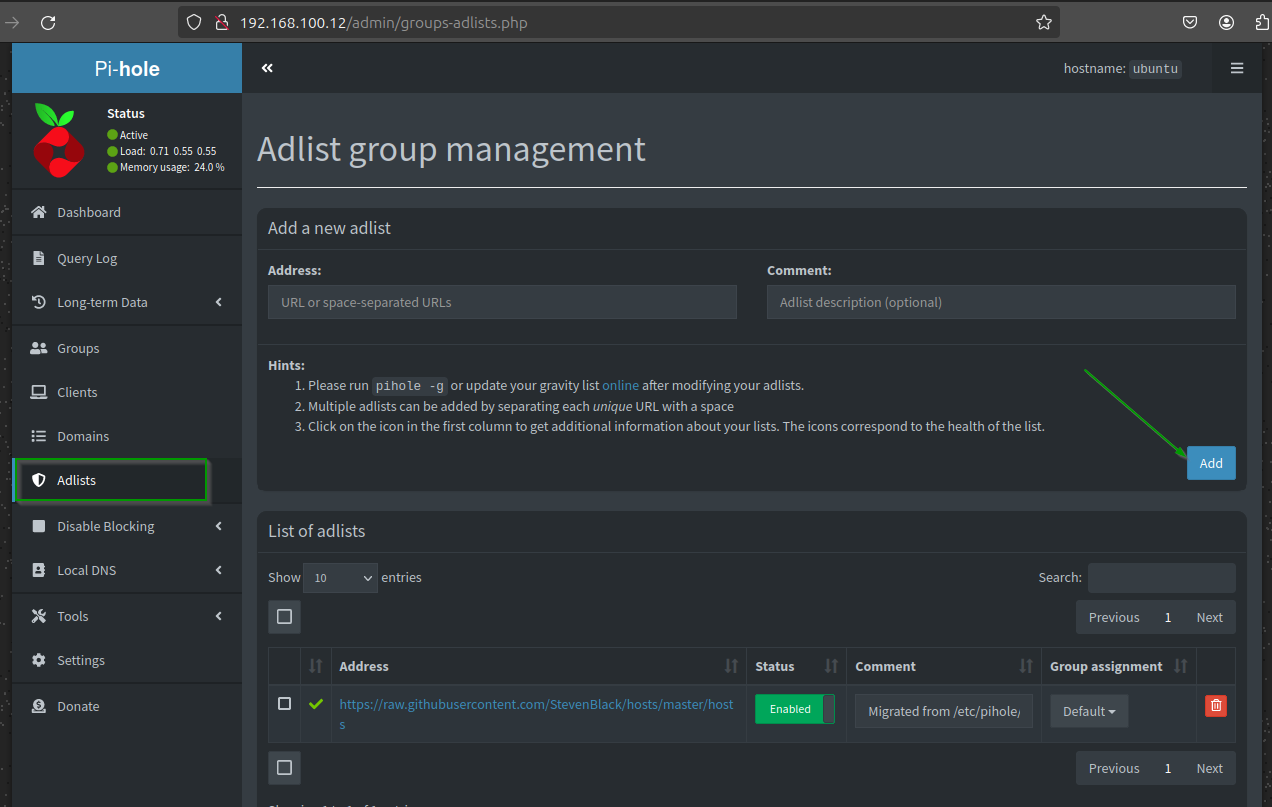Click the adlist Address URL field
The height and width of the screenshot is (807, 1272).
tap(502, 302)
